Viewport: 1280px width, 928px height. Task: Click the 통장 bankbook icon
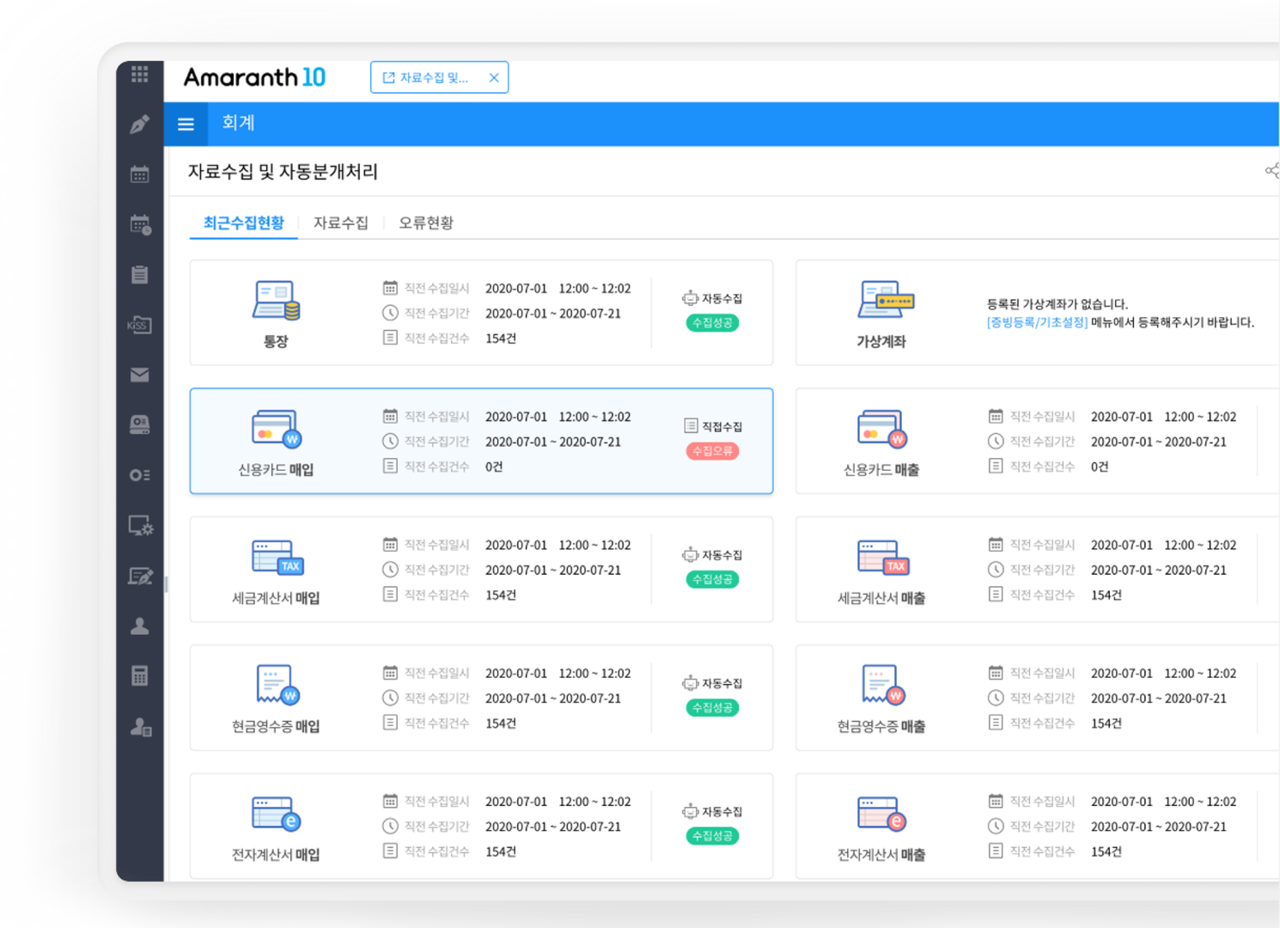click(275, 301)
